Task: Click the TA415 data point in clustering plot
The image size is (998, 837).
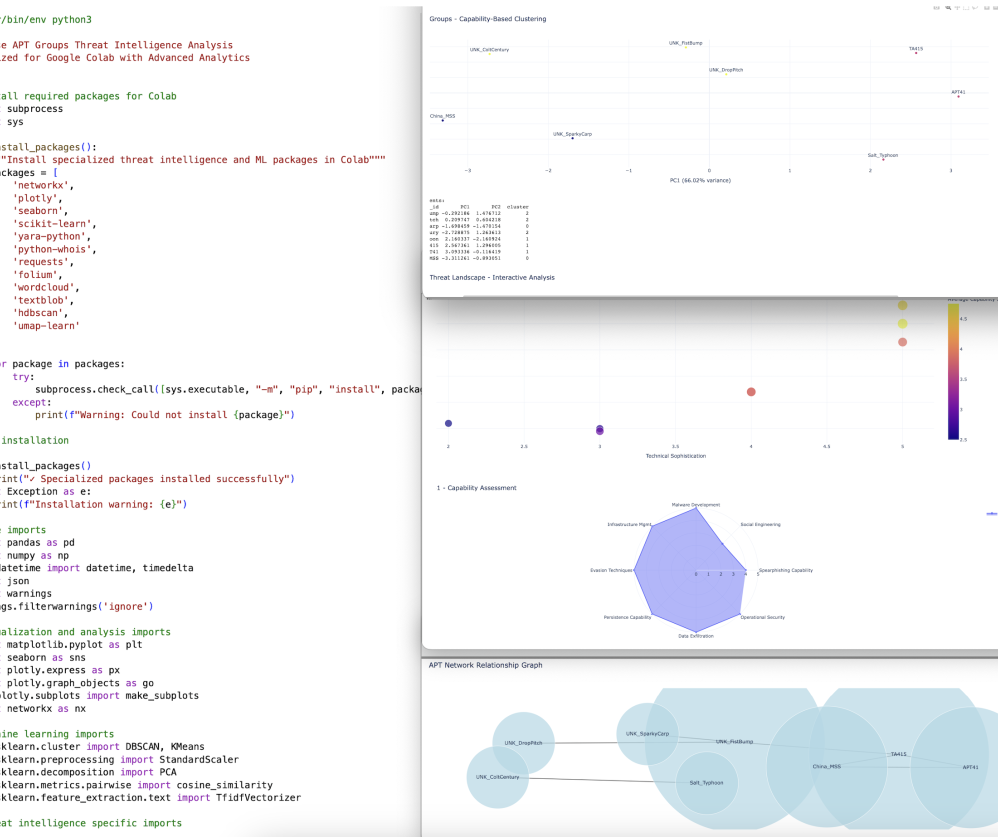Action: [916, 53]
